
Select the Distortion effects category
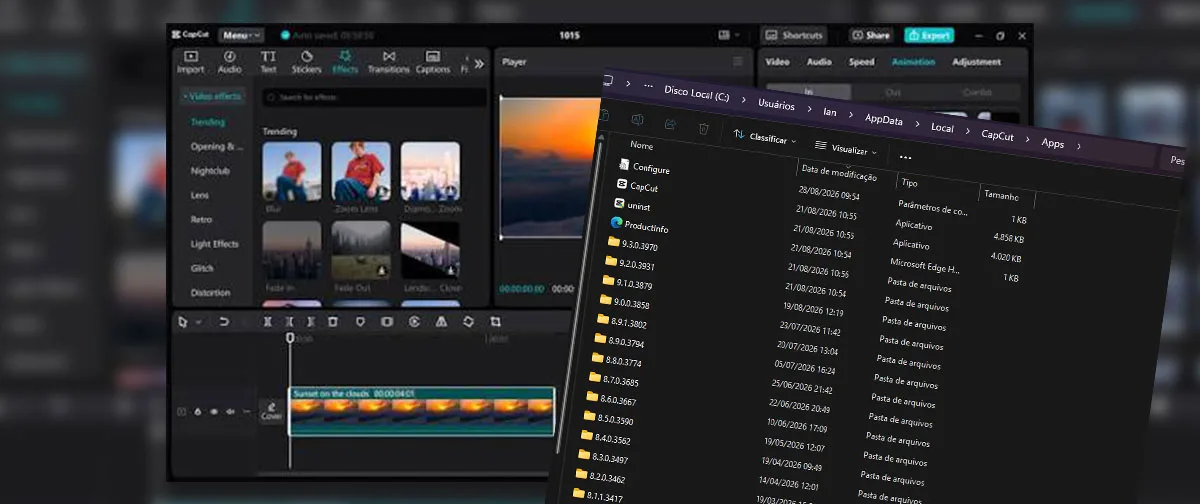coord(210,293)
